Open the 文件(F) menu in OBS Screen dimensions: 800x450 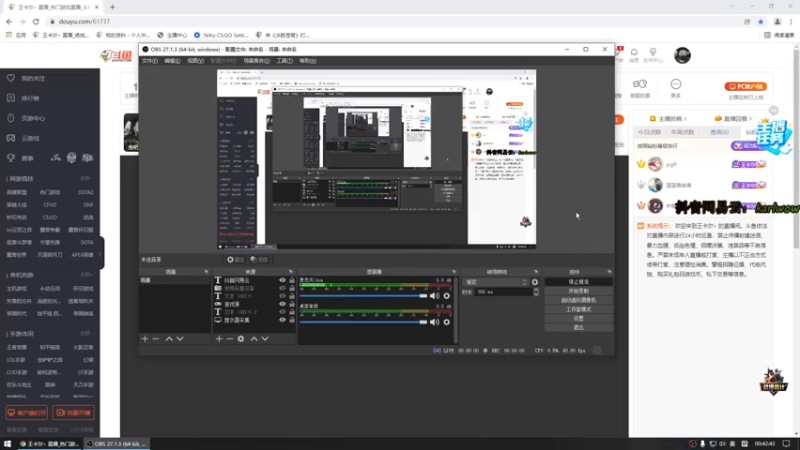coord(149,61)
